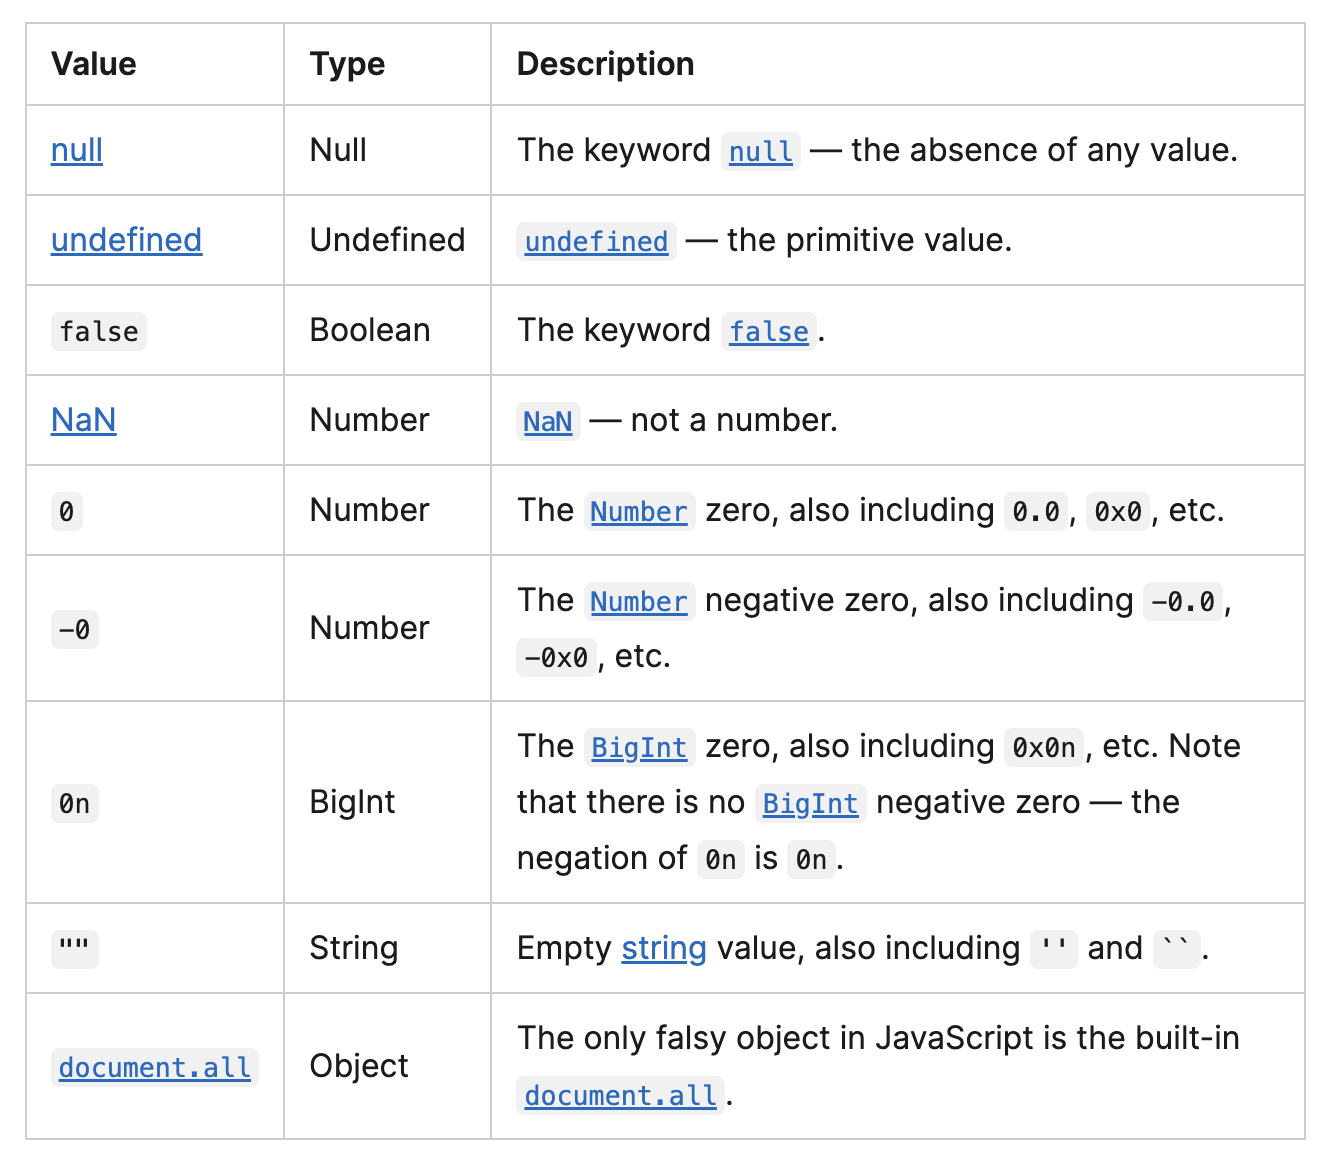Click the Description column header
Viewport: 1334px width, 1154px height.
pos(605,64)
